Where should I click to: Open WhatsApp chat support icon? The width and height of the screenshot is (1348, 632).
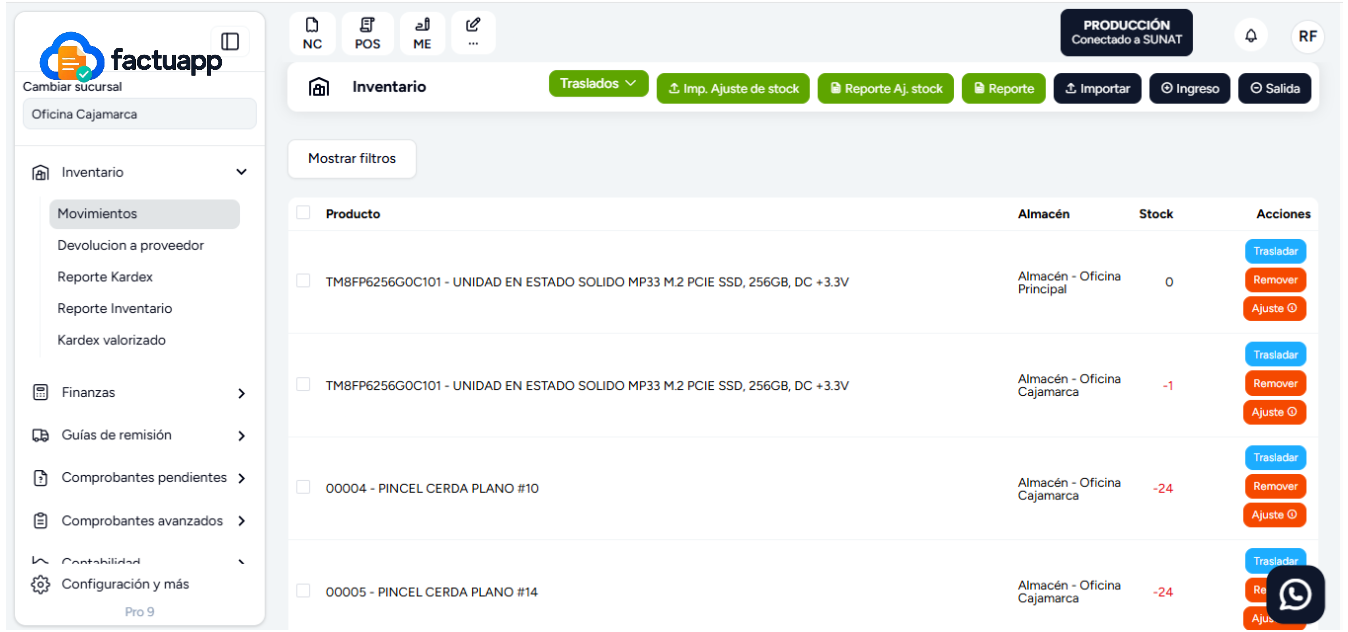[1295, 595]
